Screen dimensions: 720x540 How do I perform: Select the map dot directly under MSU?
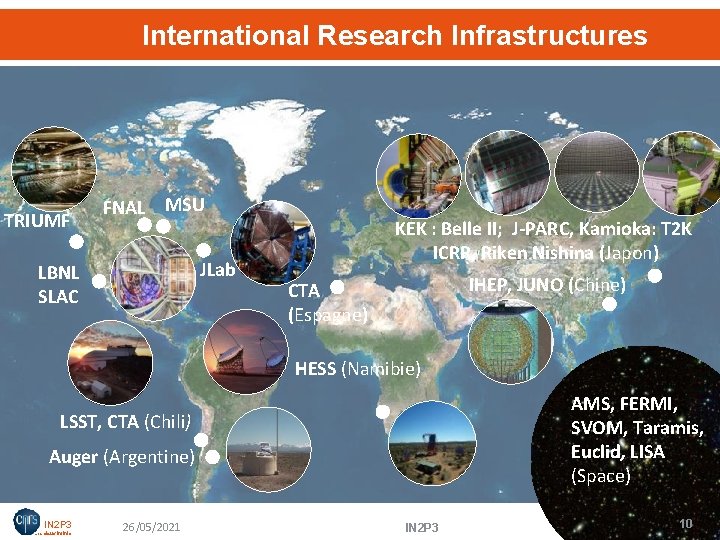pyautogui.click(x=163, y=226)
